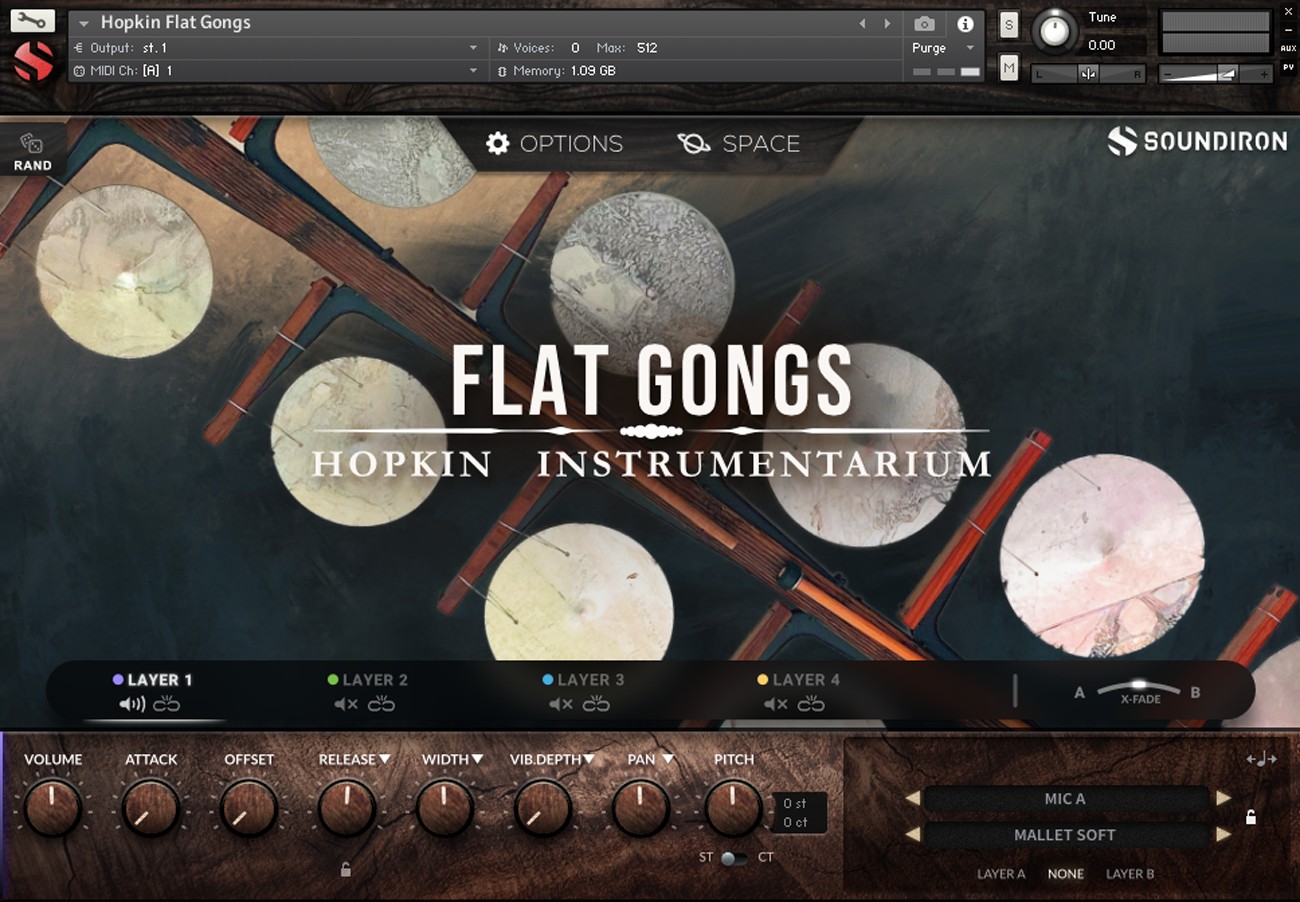Click the RAND dice button
Screen dimensions: 1300x902
tap(32, 150)
